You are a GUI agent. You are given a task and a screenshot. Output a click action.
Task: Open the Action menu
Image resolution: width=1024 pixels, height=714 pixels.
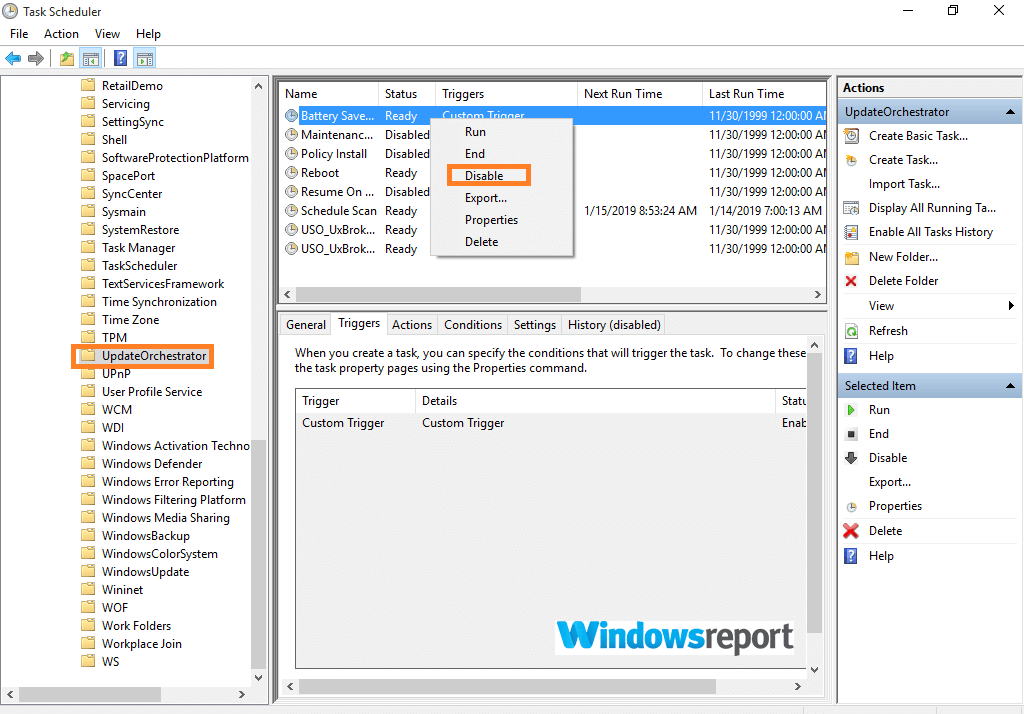pos(61,34)
